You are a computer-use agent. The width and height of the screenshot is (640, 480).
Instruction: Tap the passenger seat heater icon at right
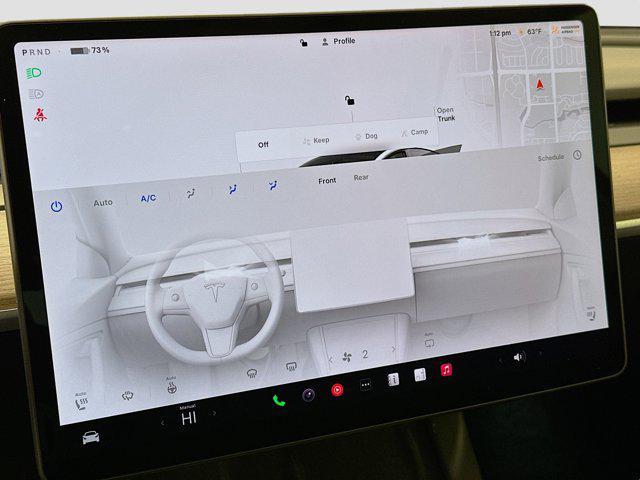591,313
